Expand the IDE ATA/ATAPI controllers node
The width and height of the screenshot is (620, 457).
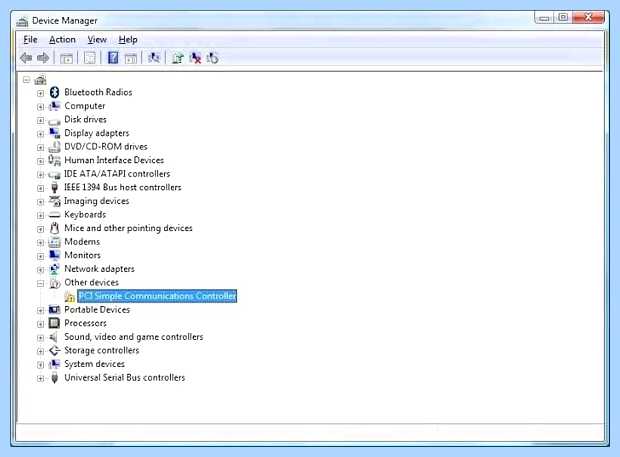[40, 174]
